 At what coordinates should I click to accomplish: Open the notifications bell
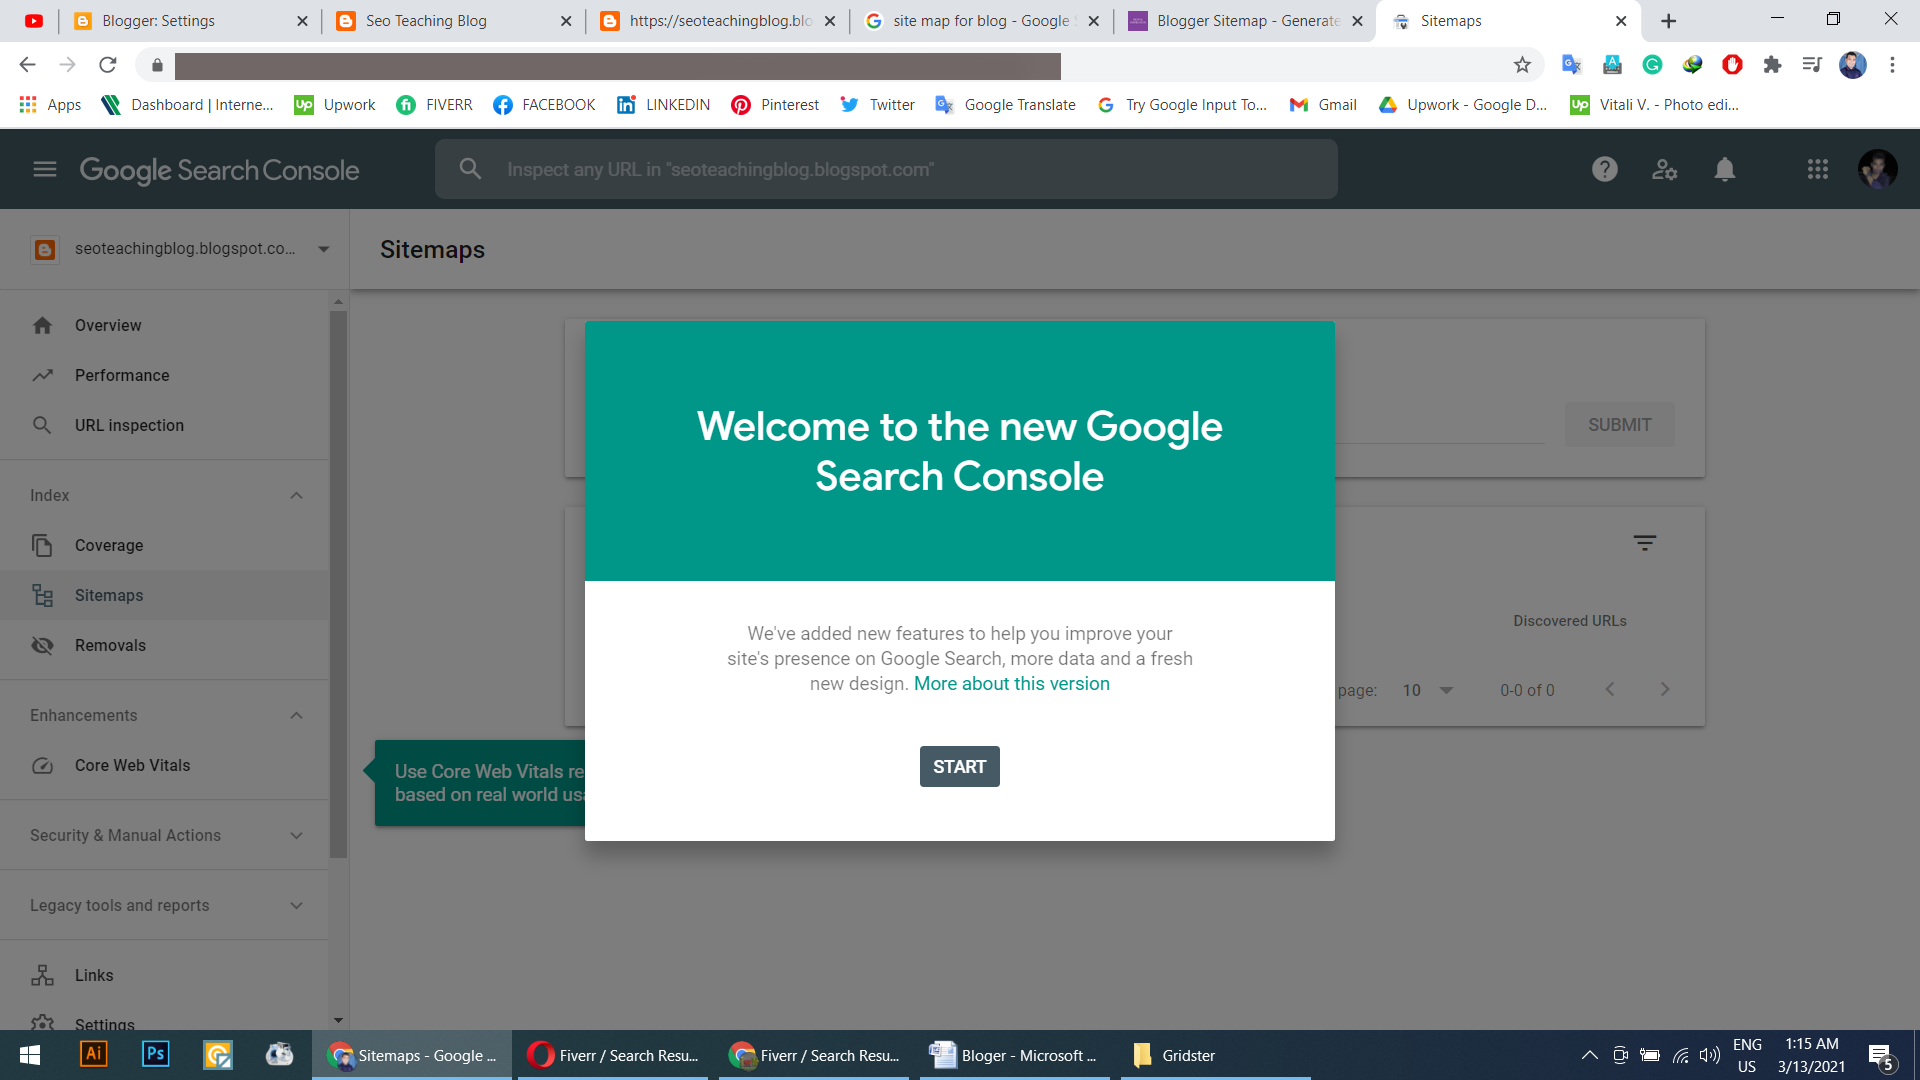(x=1725, y=169)
